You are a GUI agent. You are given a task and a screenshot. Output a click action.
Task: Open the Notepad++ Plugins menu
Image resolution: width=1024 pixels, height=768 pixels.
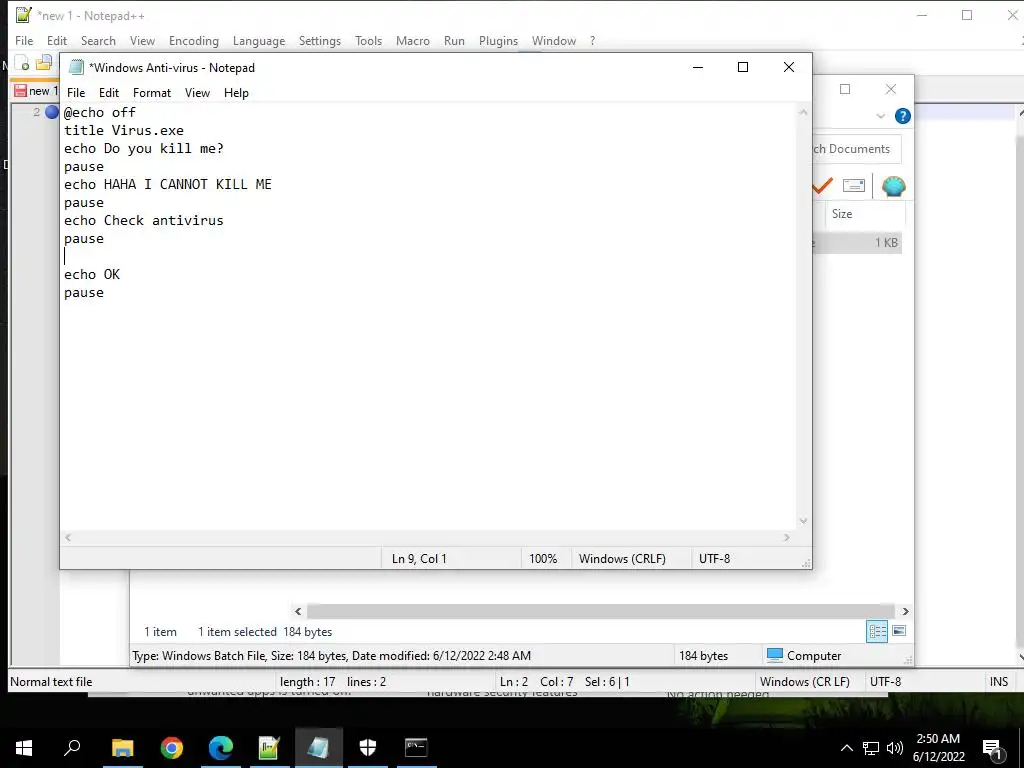[498, 40]
